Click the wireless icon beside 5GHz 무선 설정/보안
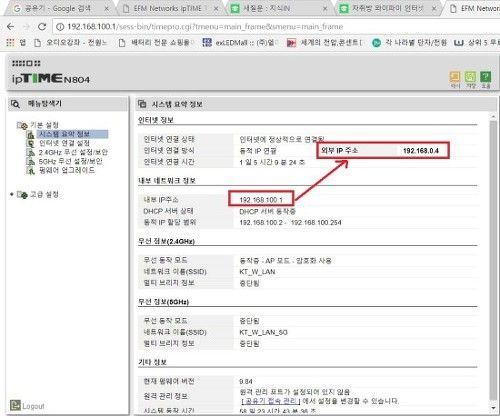The image size is (500, 416). pos(31,161)
